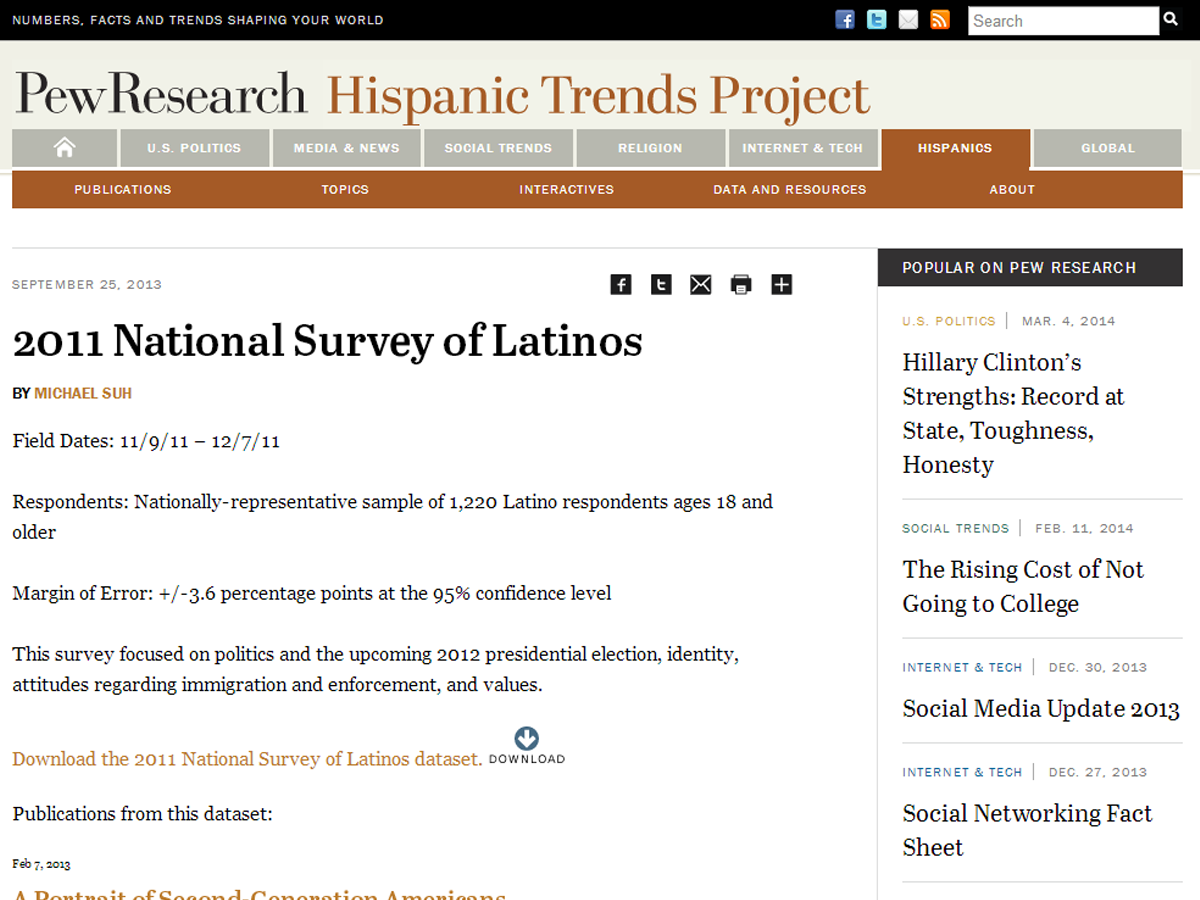The height and width of the screenshot is (900, 1200).
Task: Open the About submenu item
Action: click(1012, 189)
